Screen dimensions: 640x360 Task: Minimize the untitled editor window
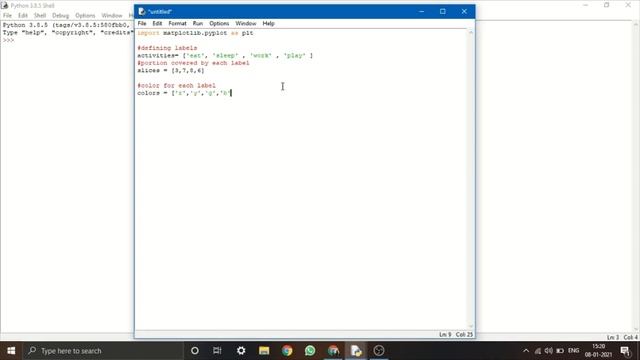(x=422, y=11)
